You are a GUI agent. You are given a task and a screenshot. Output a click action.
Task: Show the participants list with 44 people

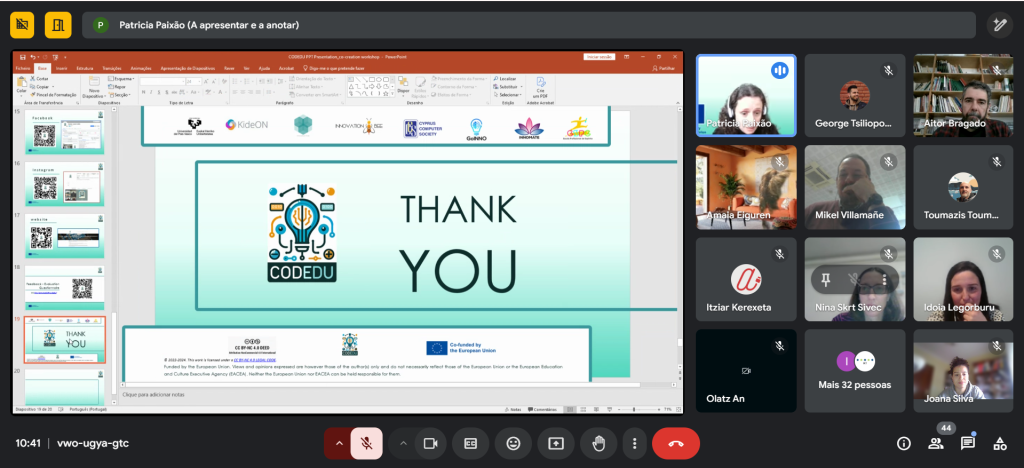(936, 443)
